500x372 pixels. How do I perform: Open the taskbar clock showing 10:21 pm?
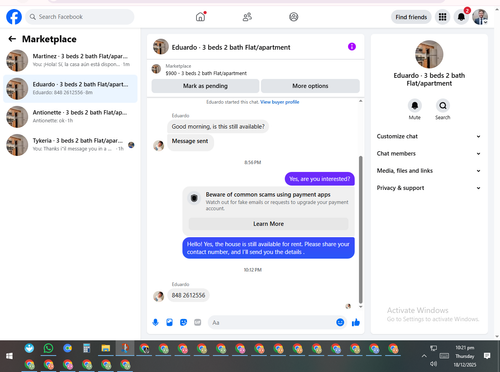point(465,356)
